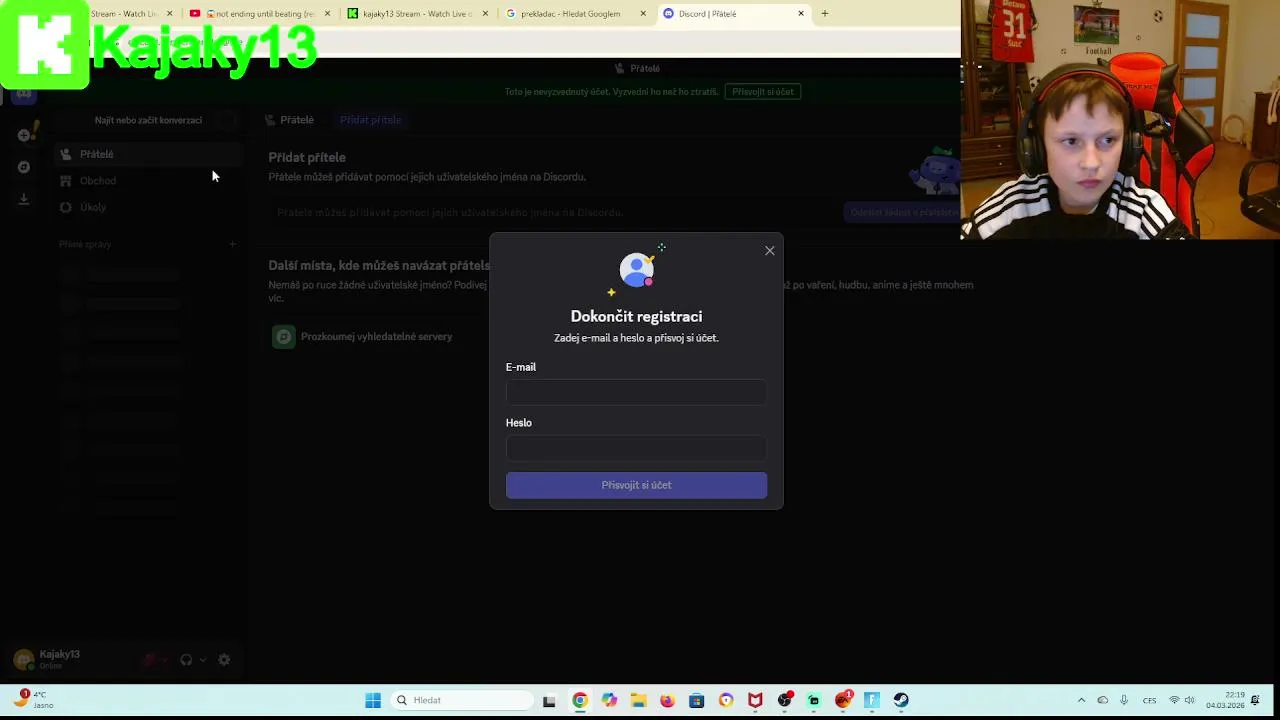This screenshot has height=720, width=1280.
Task: Show hidden system tray icons
Action: click(1081, 700)
